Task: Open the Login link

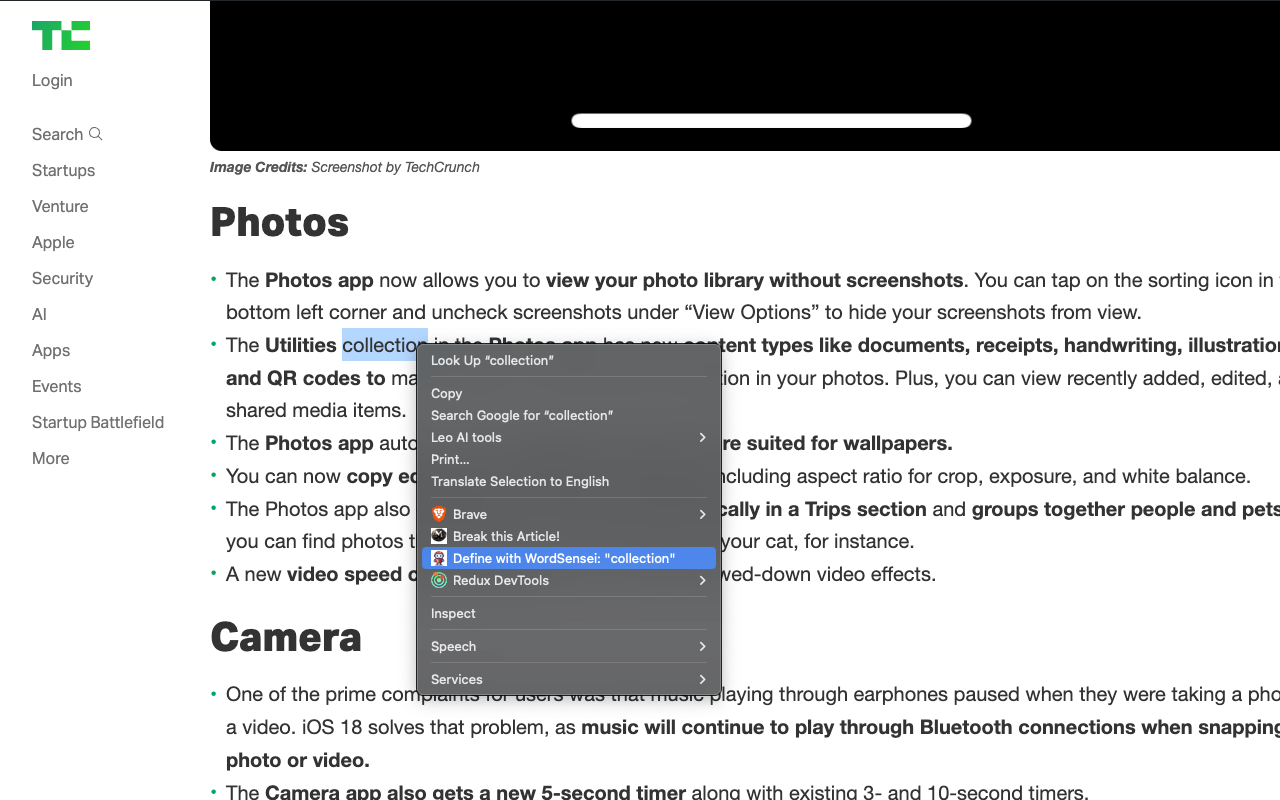Action: pyautogui.click(x=52, y=80)
